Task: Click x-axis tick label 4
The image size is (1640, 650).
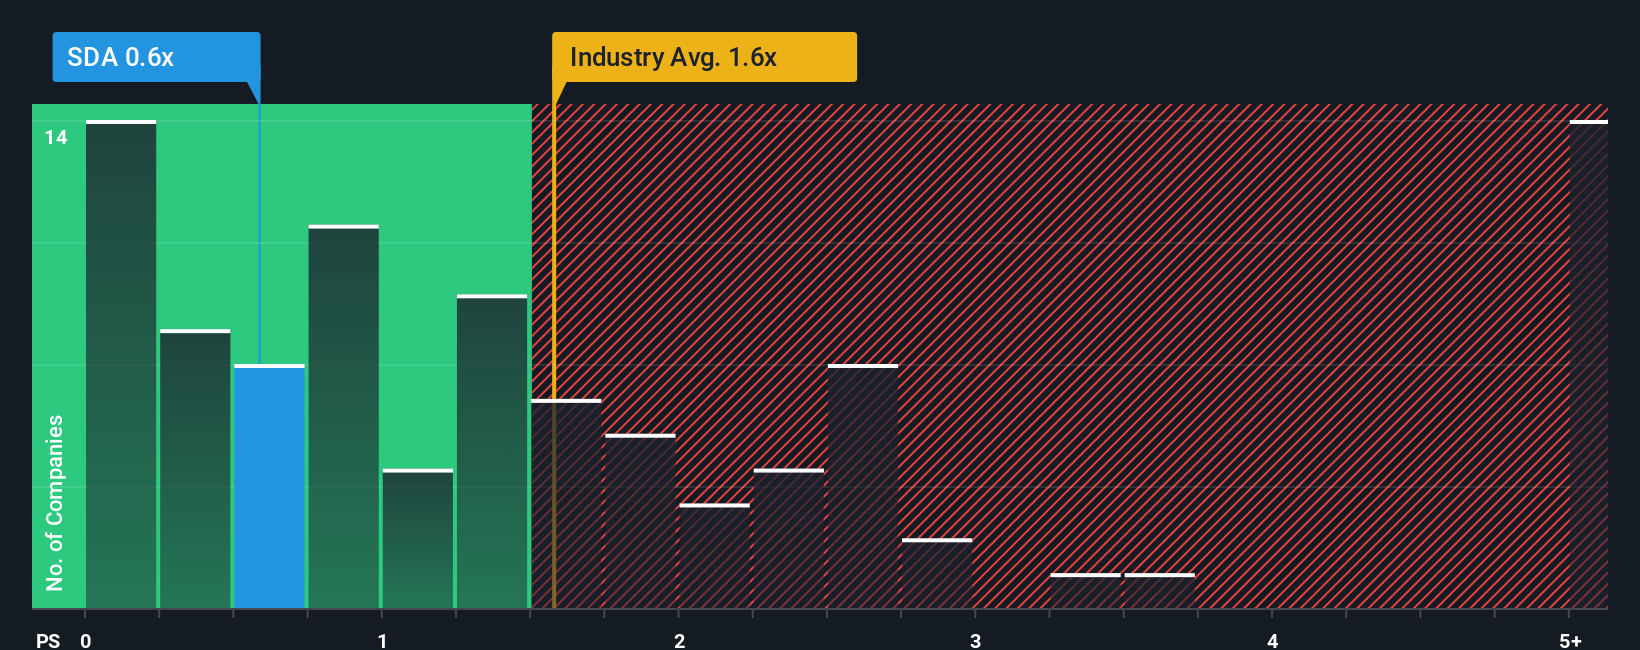Action: coord(1272,641)
